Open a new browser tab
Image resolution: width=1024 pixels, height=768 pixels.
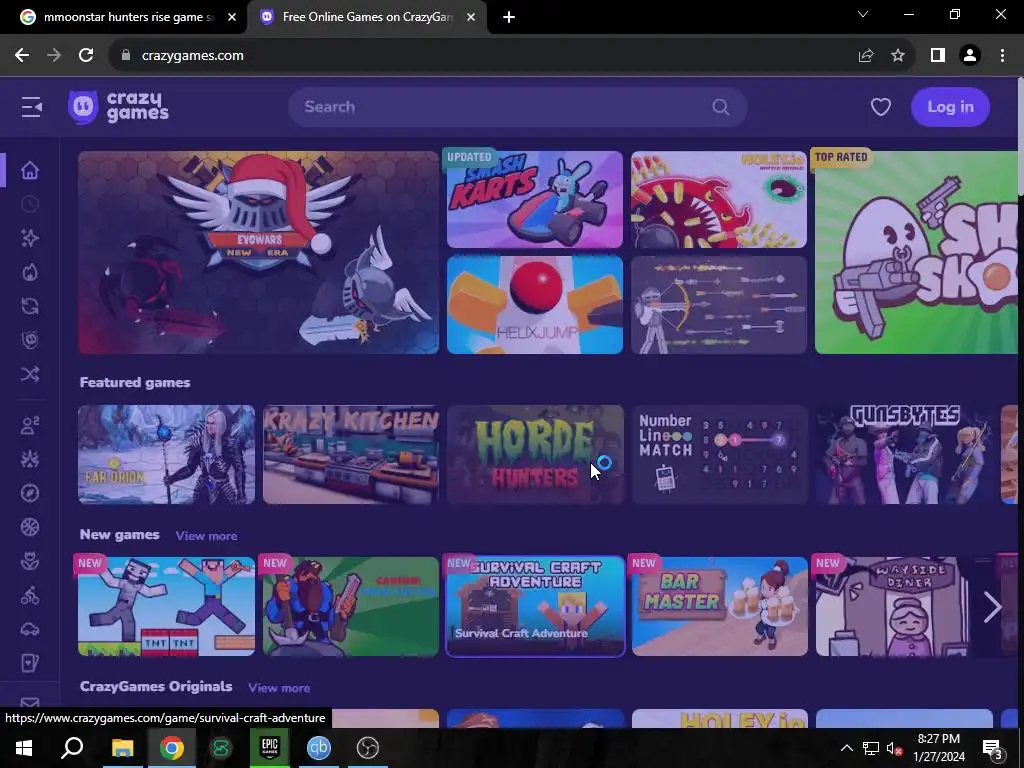tap(509, 18)
